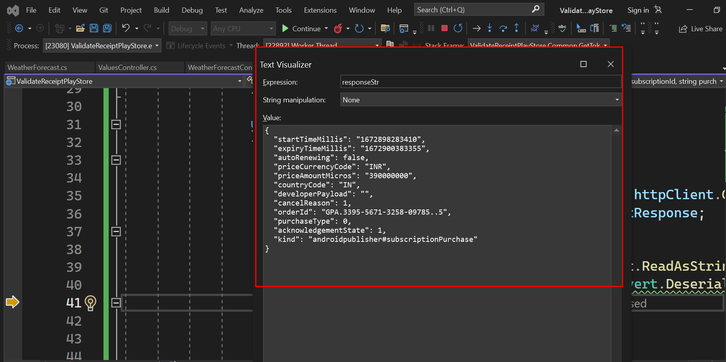Image resolution: width=726 pixels, height=362 pixels.
Task: Open the undo history dropdown arrow
Action: point(137,29)
